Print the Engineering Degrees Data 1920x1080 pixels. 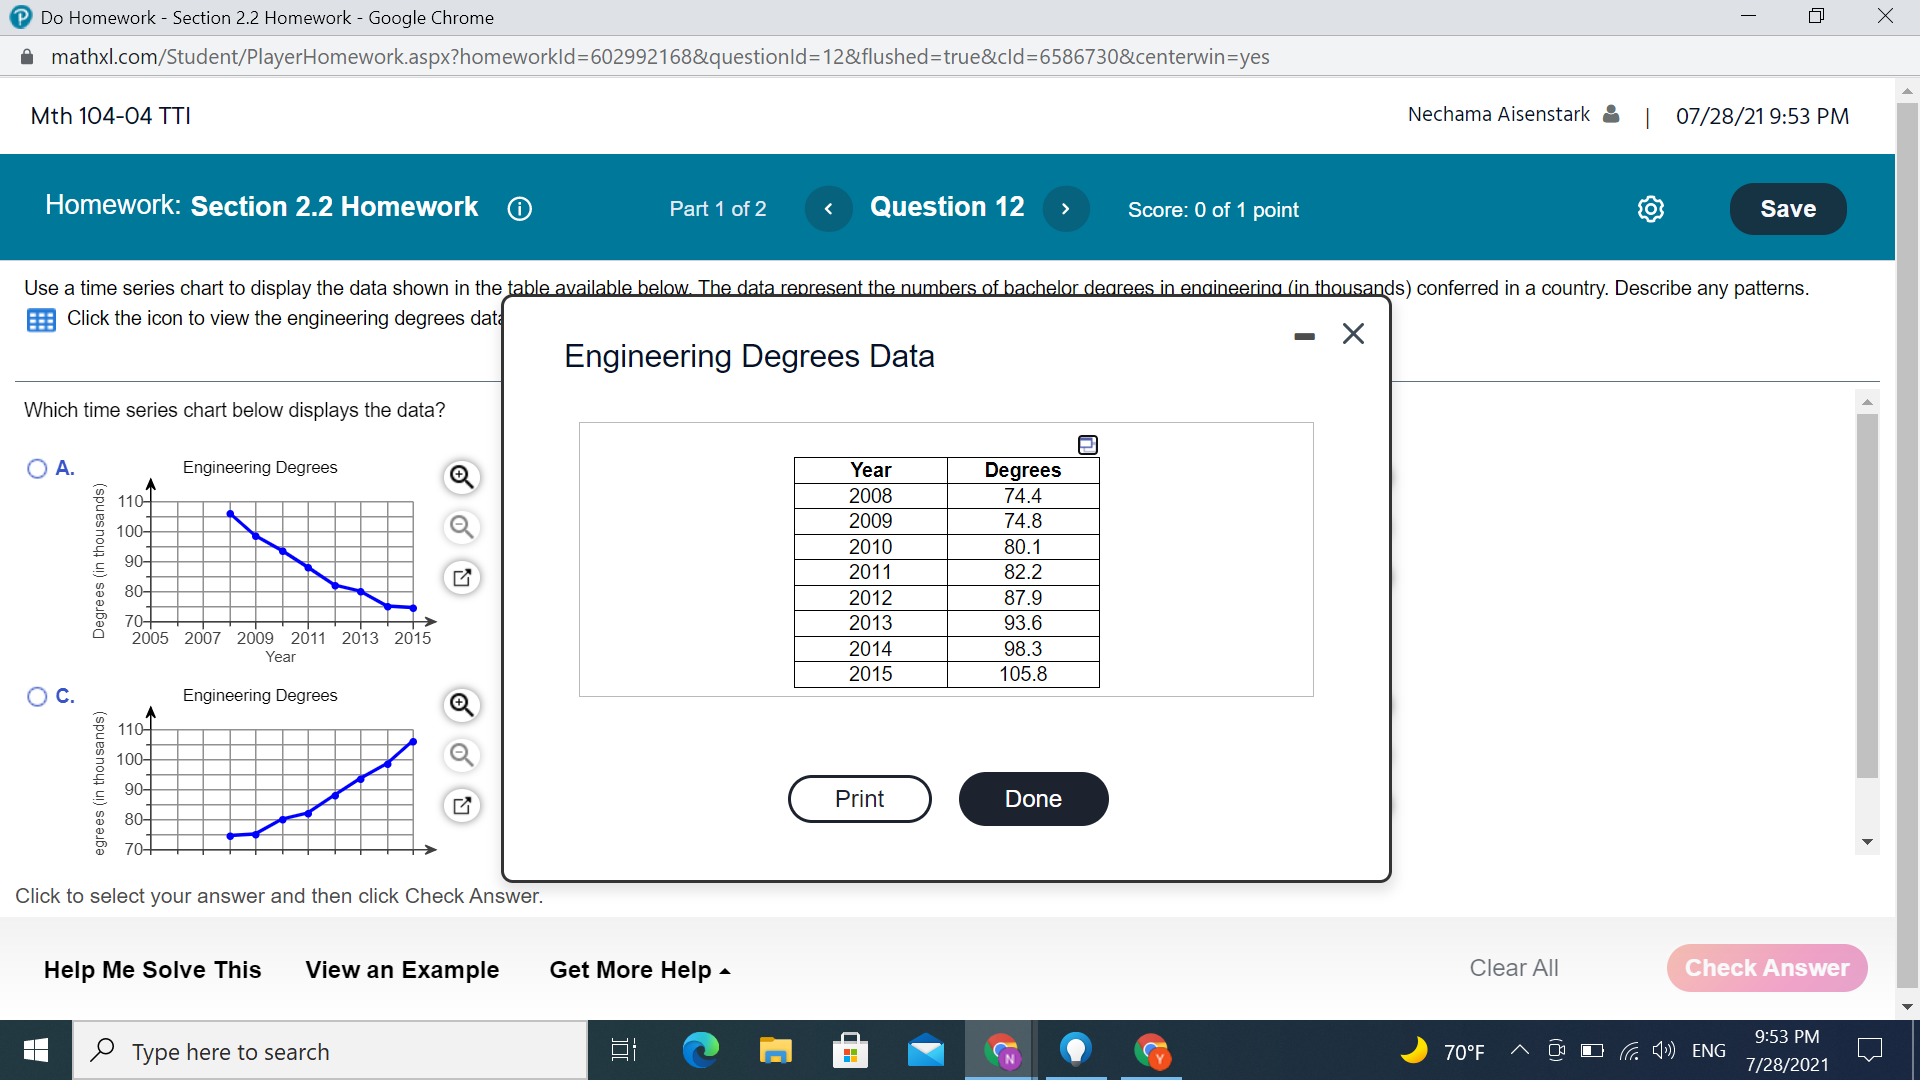tap(859, 798)
